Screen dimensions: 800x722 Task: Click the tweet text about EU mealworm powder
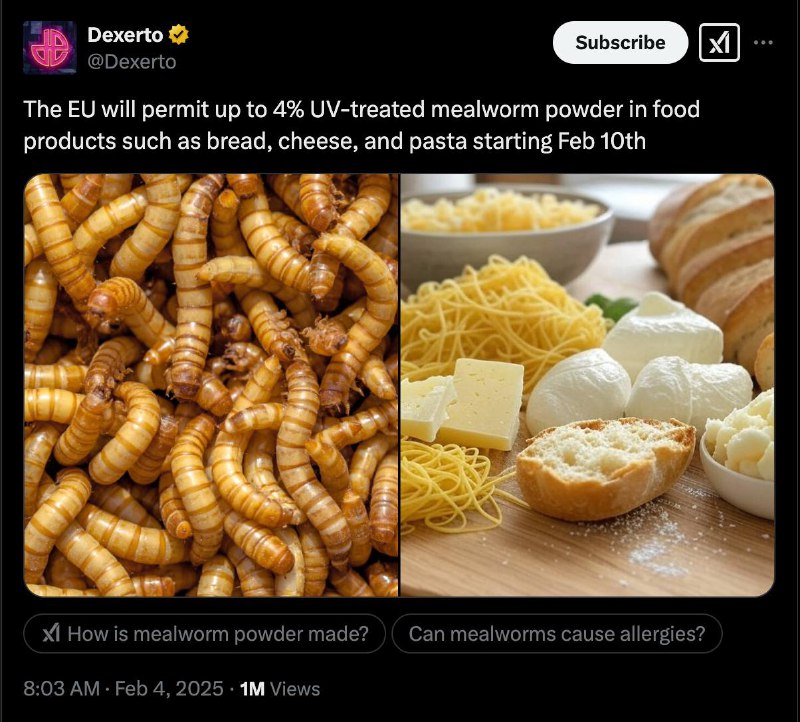[362, 125]
